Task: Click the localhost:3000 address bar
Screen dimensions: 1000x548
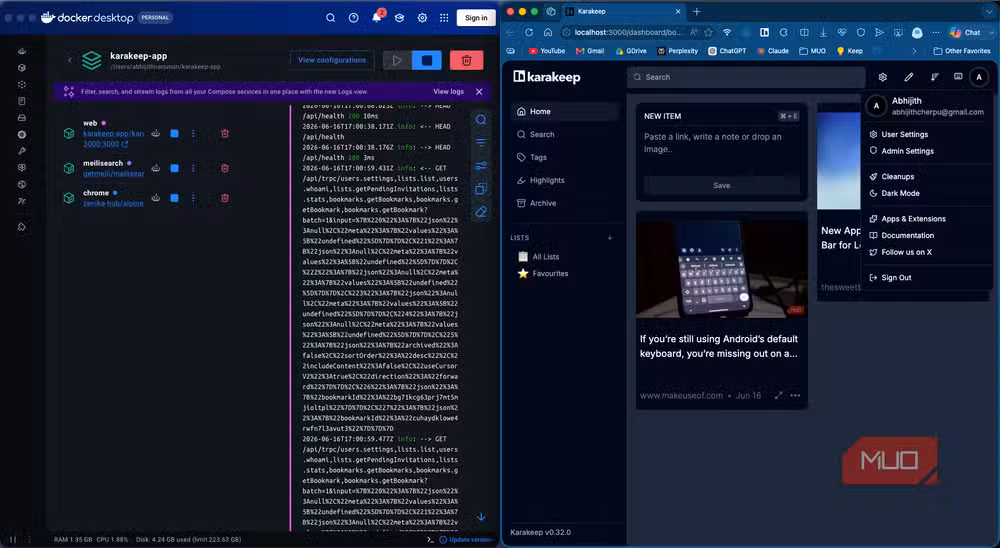Action: (x=628, y=32)
